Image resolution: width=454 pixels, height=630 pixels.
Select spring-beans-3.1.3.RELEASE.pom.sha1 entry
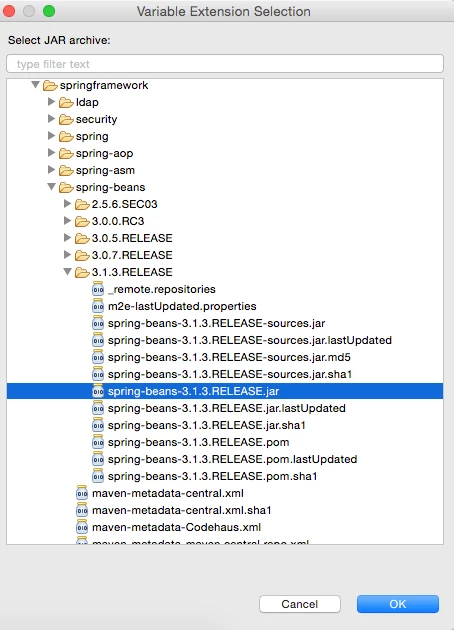click(x=213, y=476)
